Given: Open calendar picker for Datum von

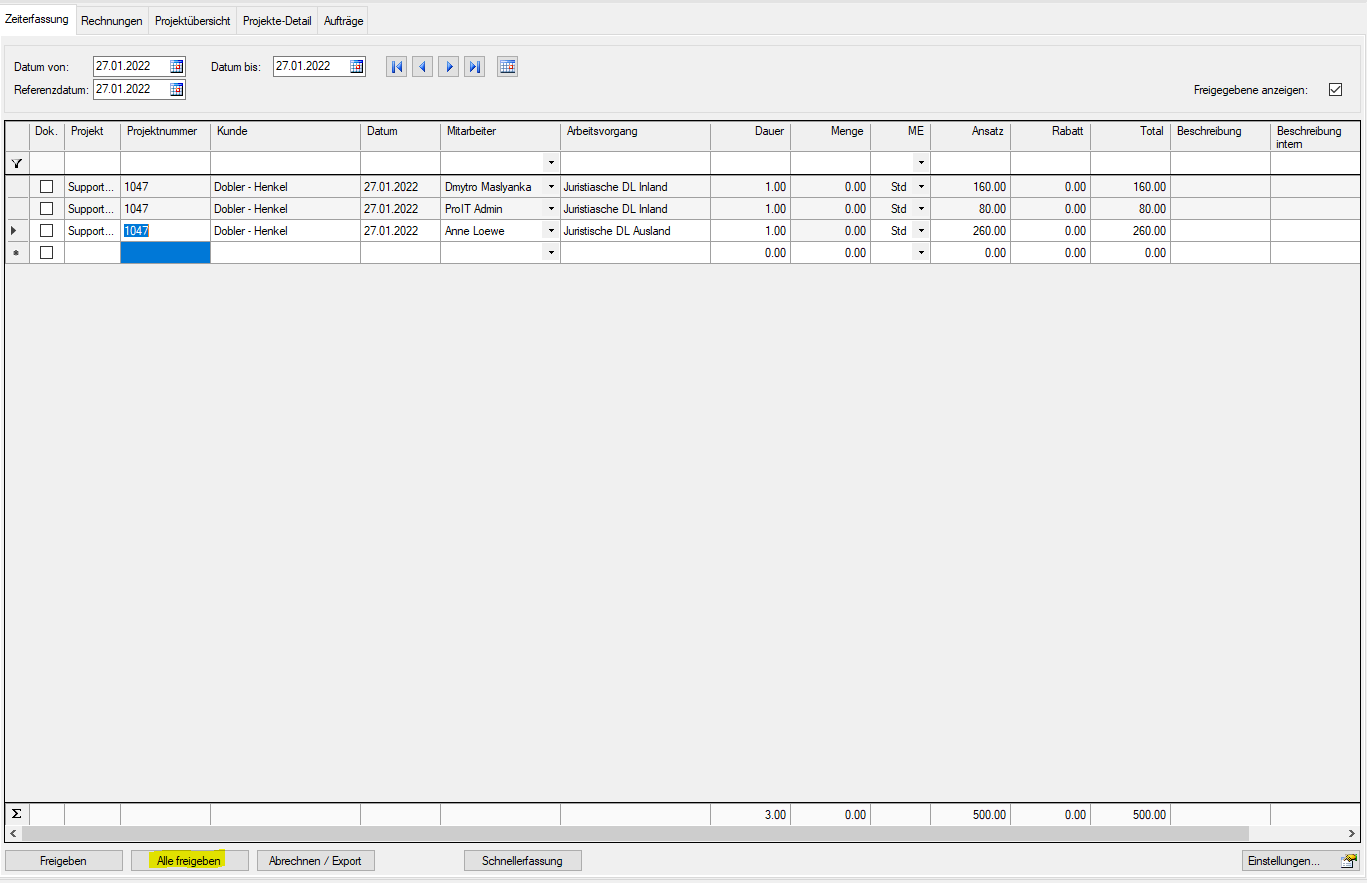Looking at the screenshot, I should click(x=177, y=66).
